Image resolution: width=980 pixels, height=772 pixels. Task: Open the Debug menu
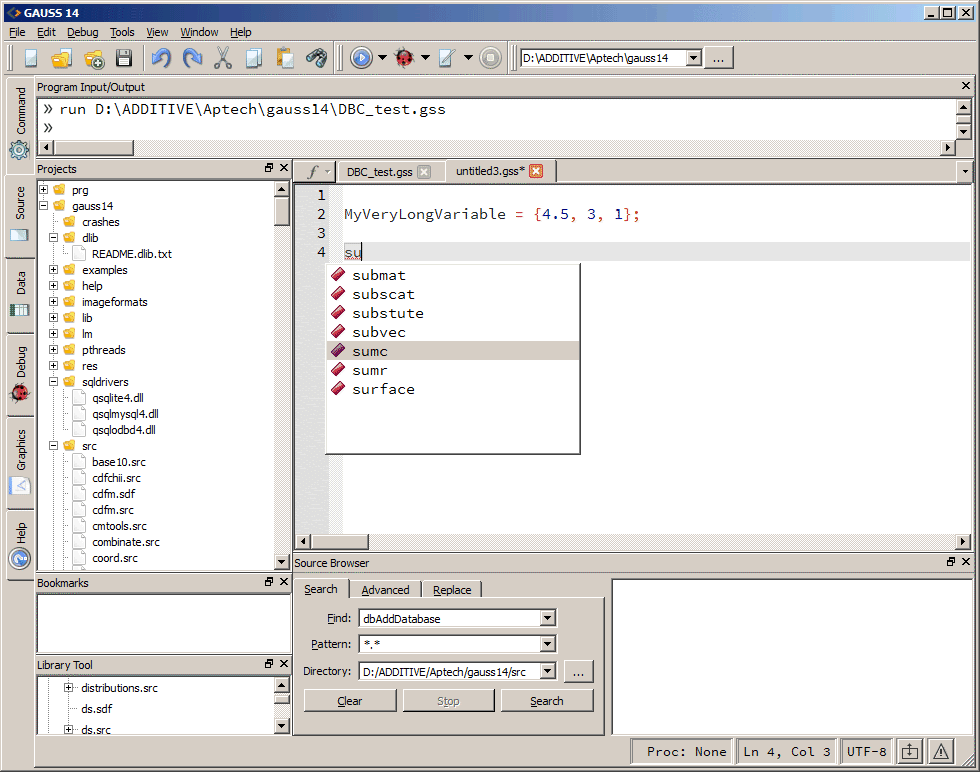click(x=82, y=33)
